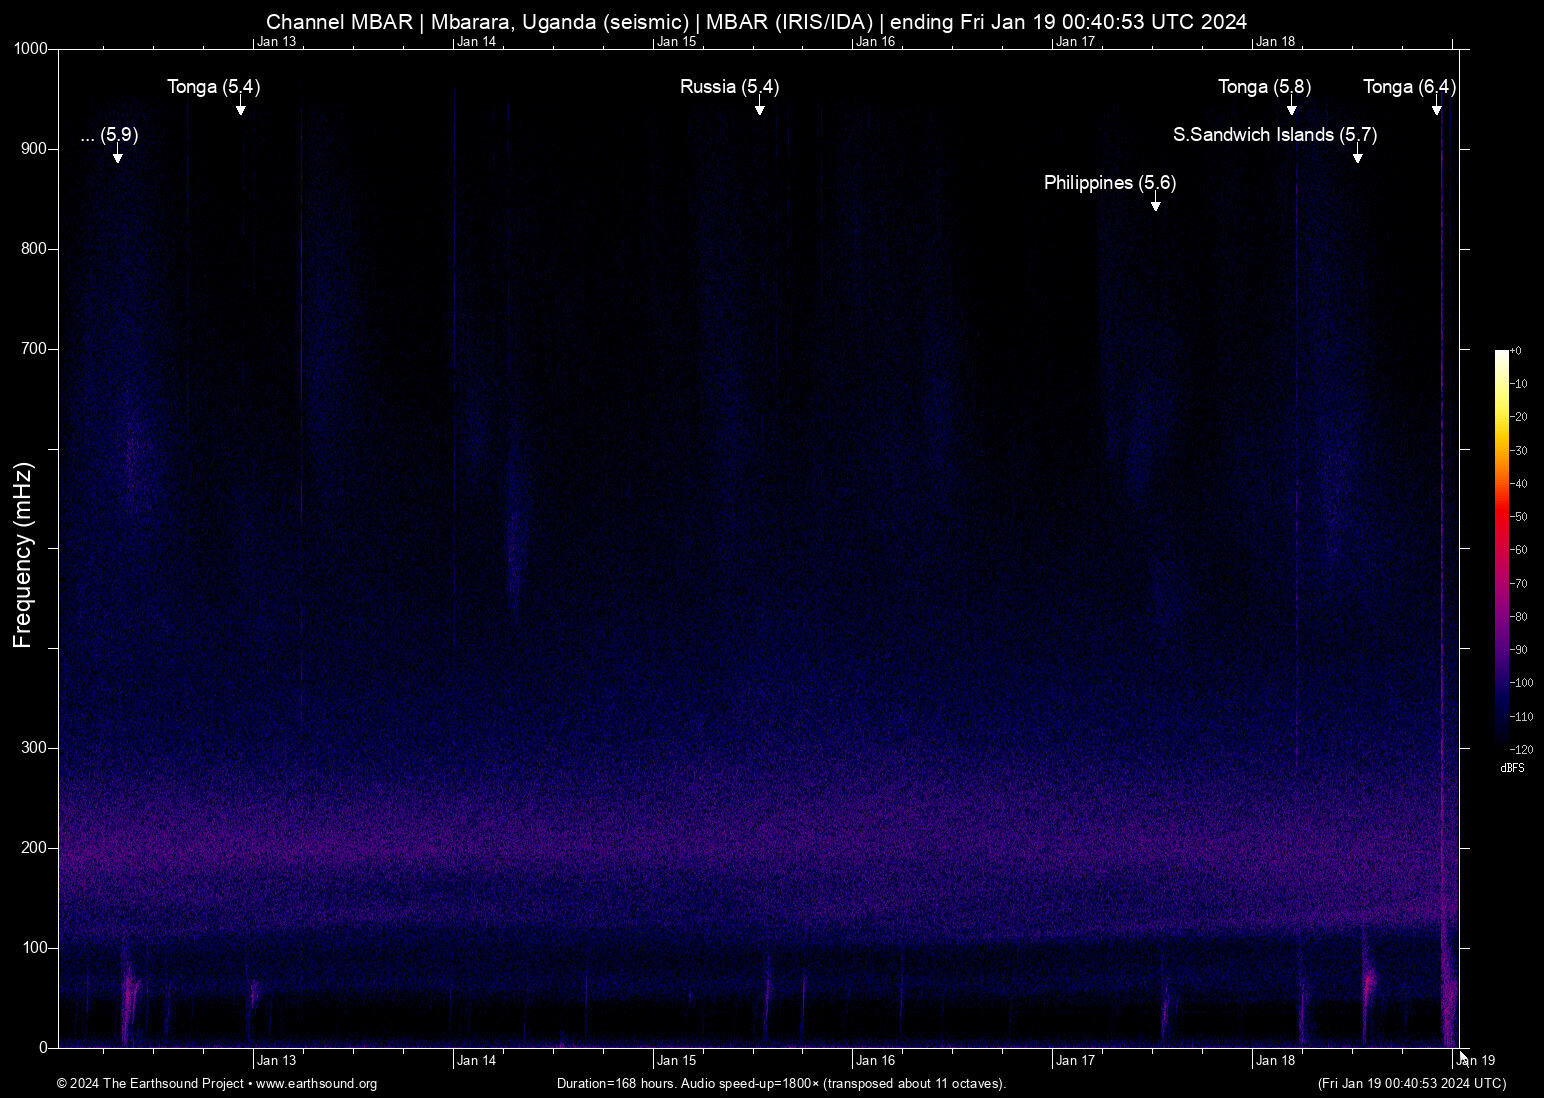Click the www.earthsound.org link in footer
Screen dimensions: 1544x1098
(316, 1084)
